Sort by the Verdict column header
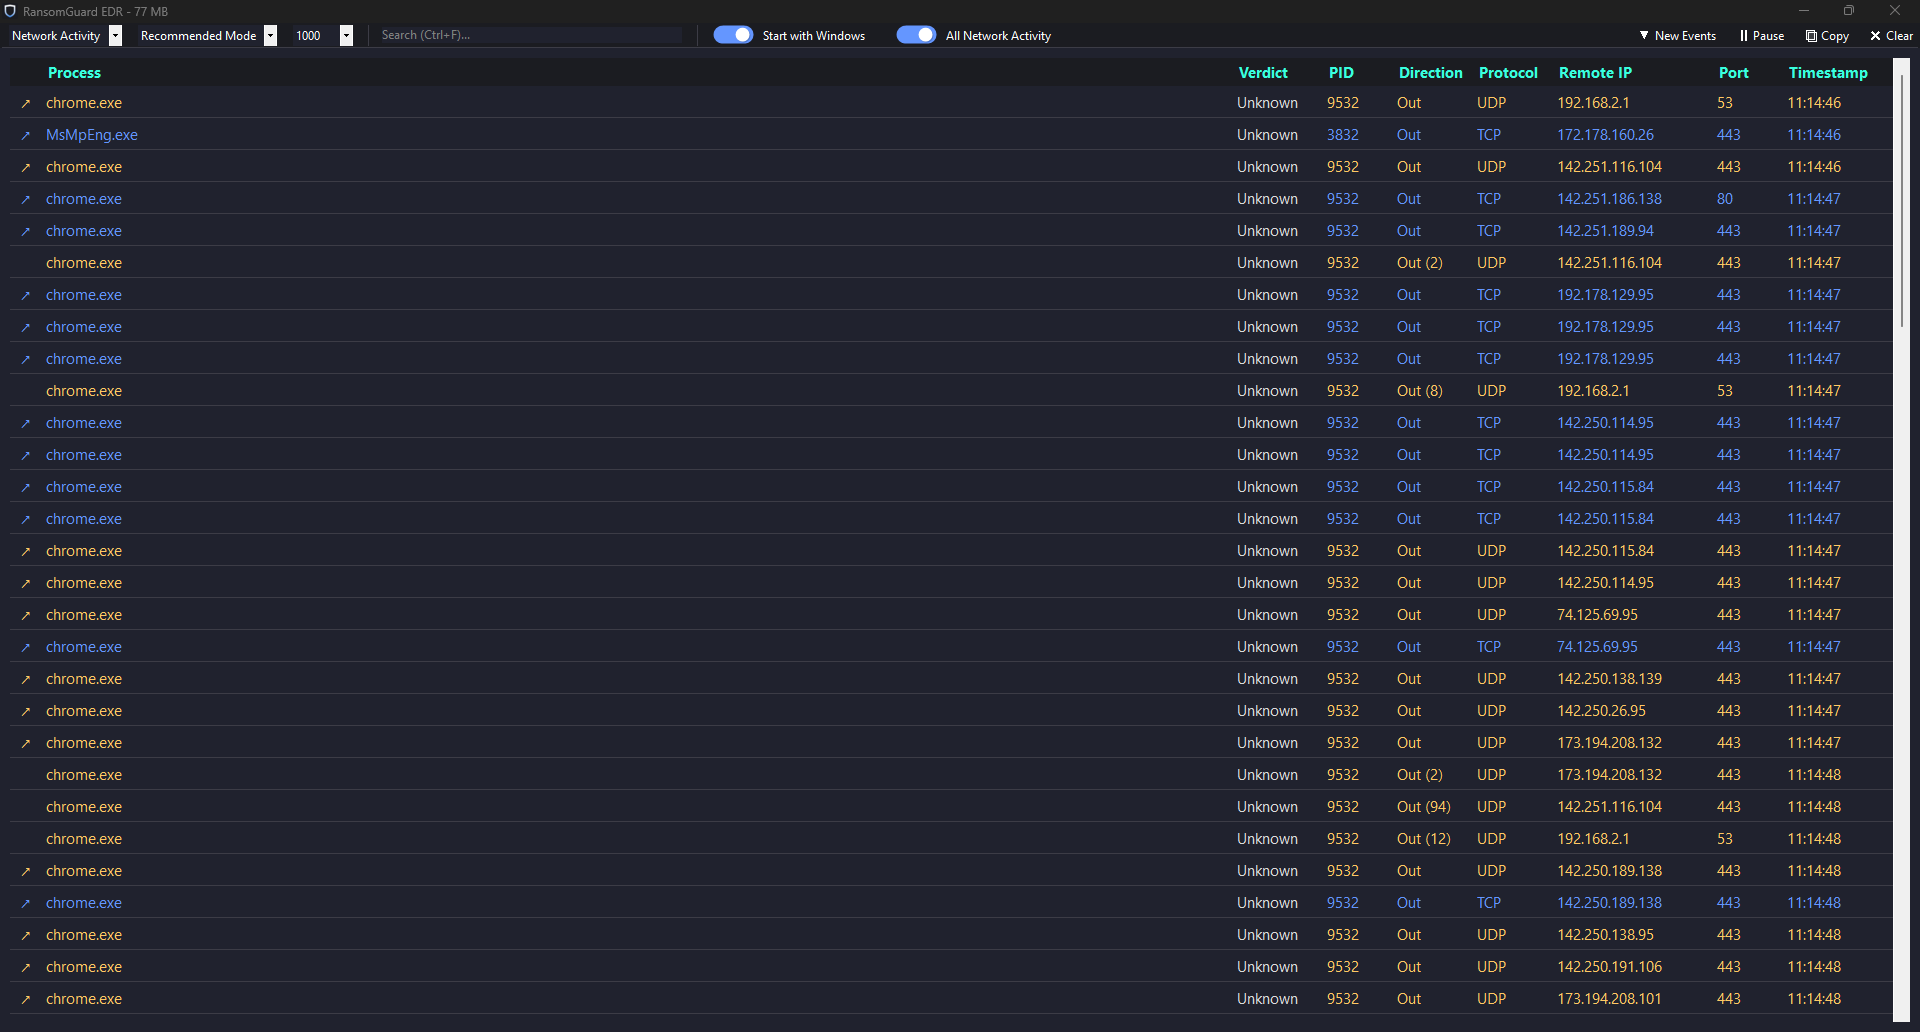1920x1032 pixels. point(1263,73)
